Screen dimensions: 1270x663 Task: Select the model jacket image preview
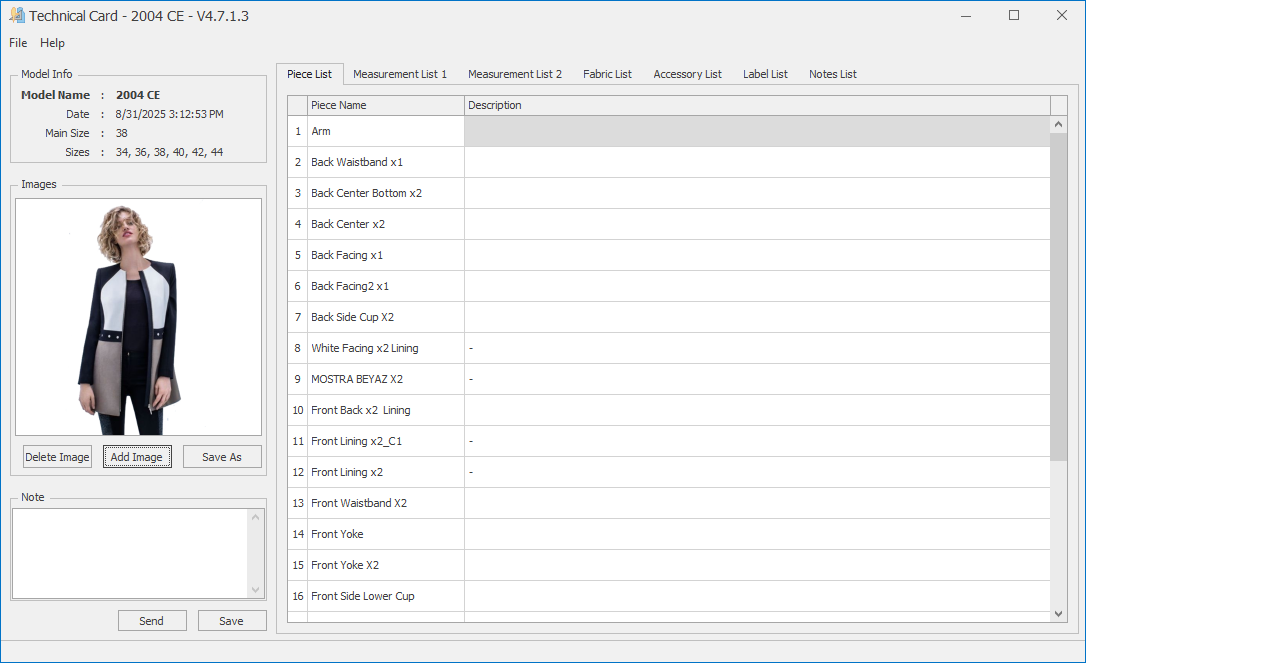138,317
